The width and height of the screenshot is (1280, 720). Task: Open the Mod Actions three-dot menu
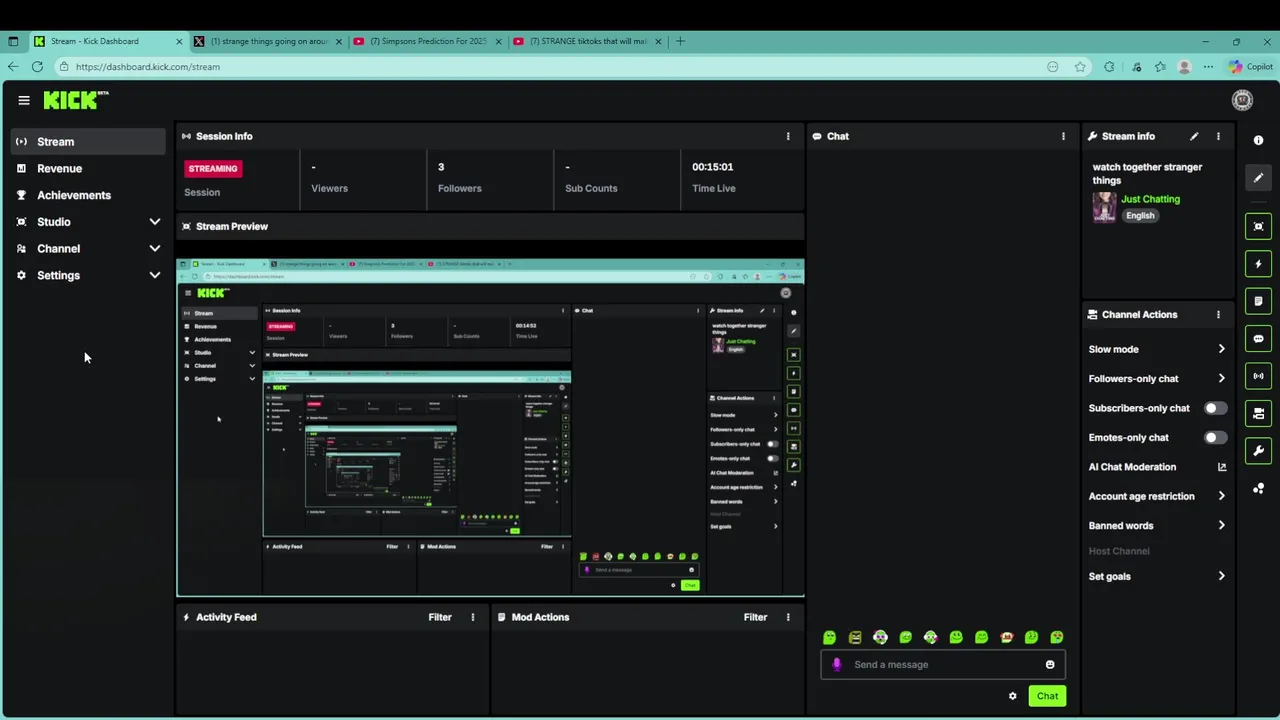click(x=788, y=617)
